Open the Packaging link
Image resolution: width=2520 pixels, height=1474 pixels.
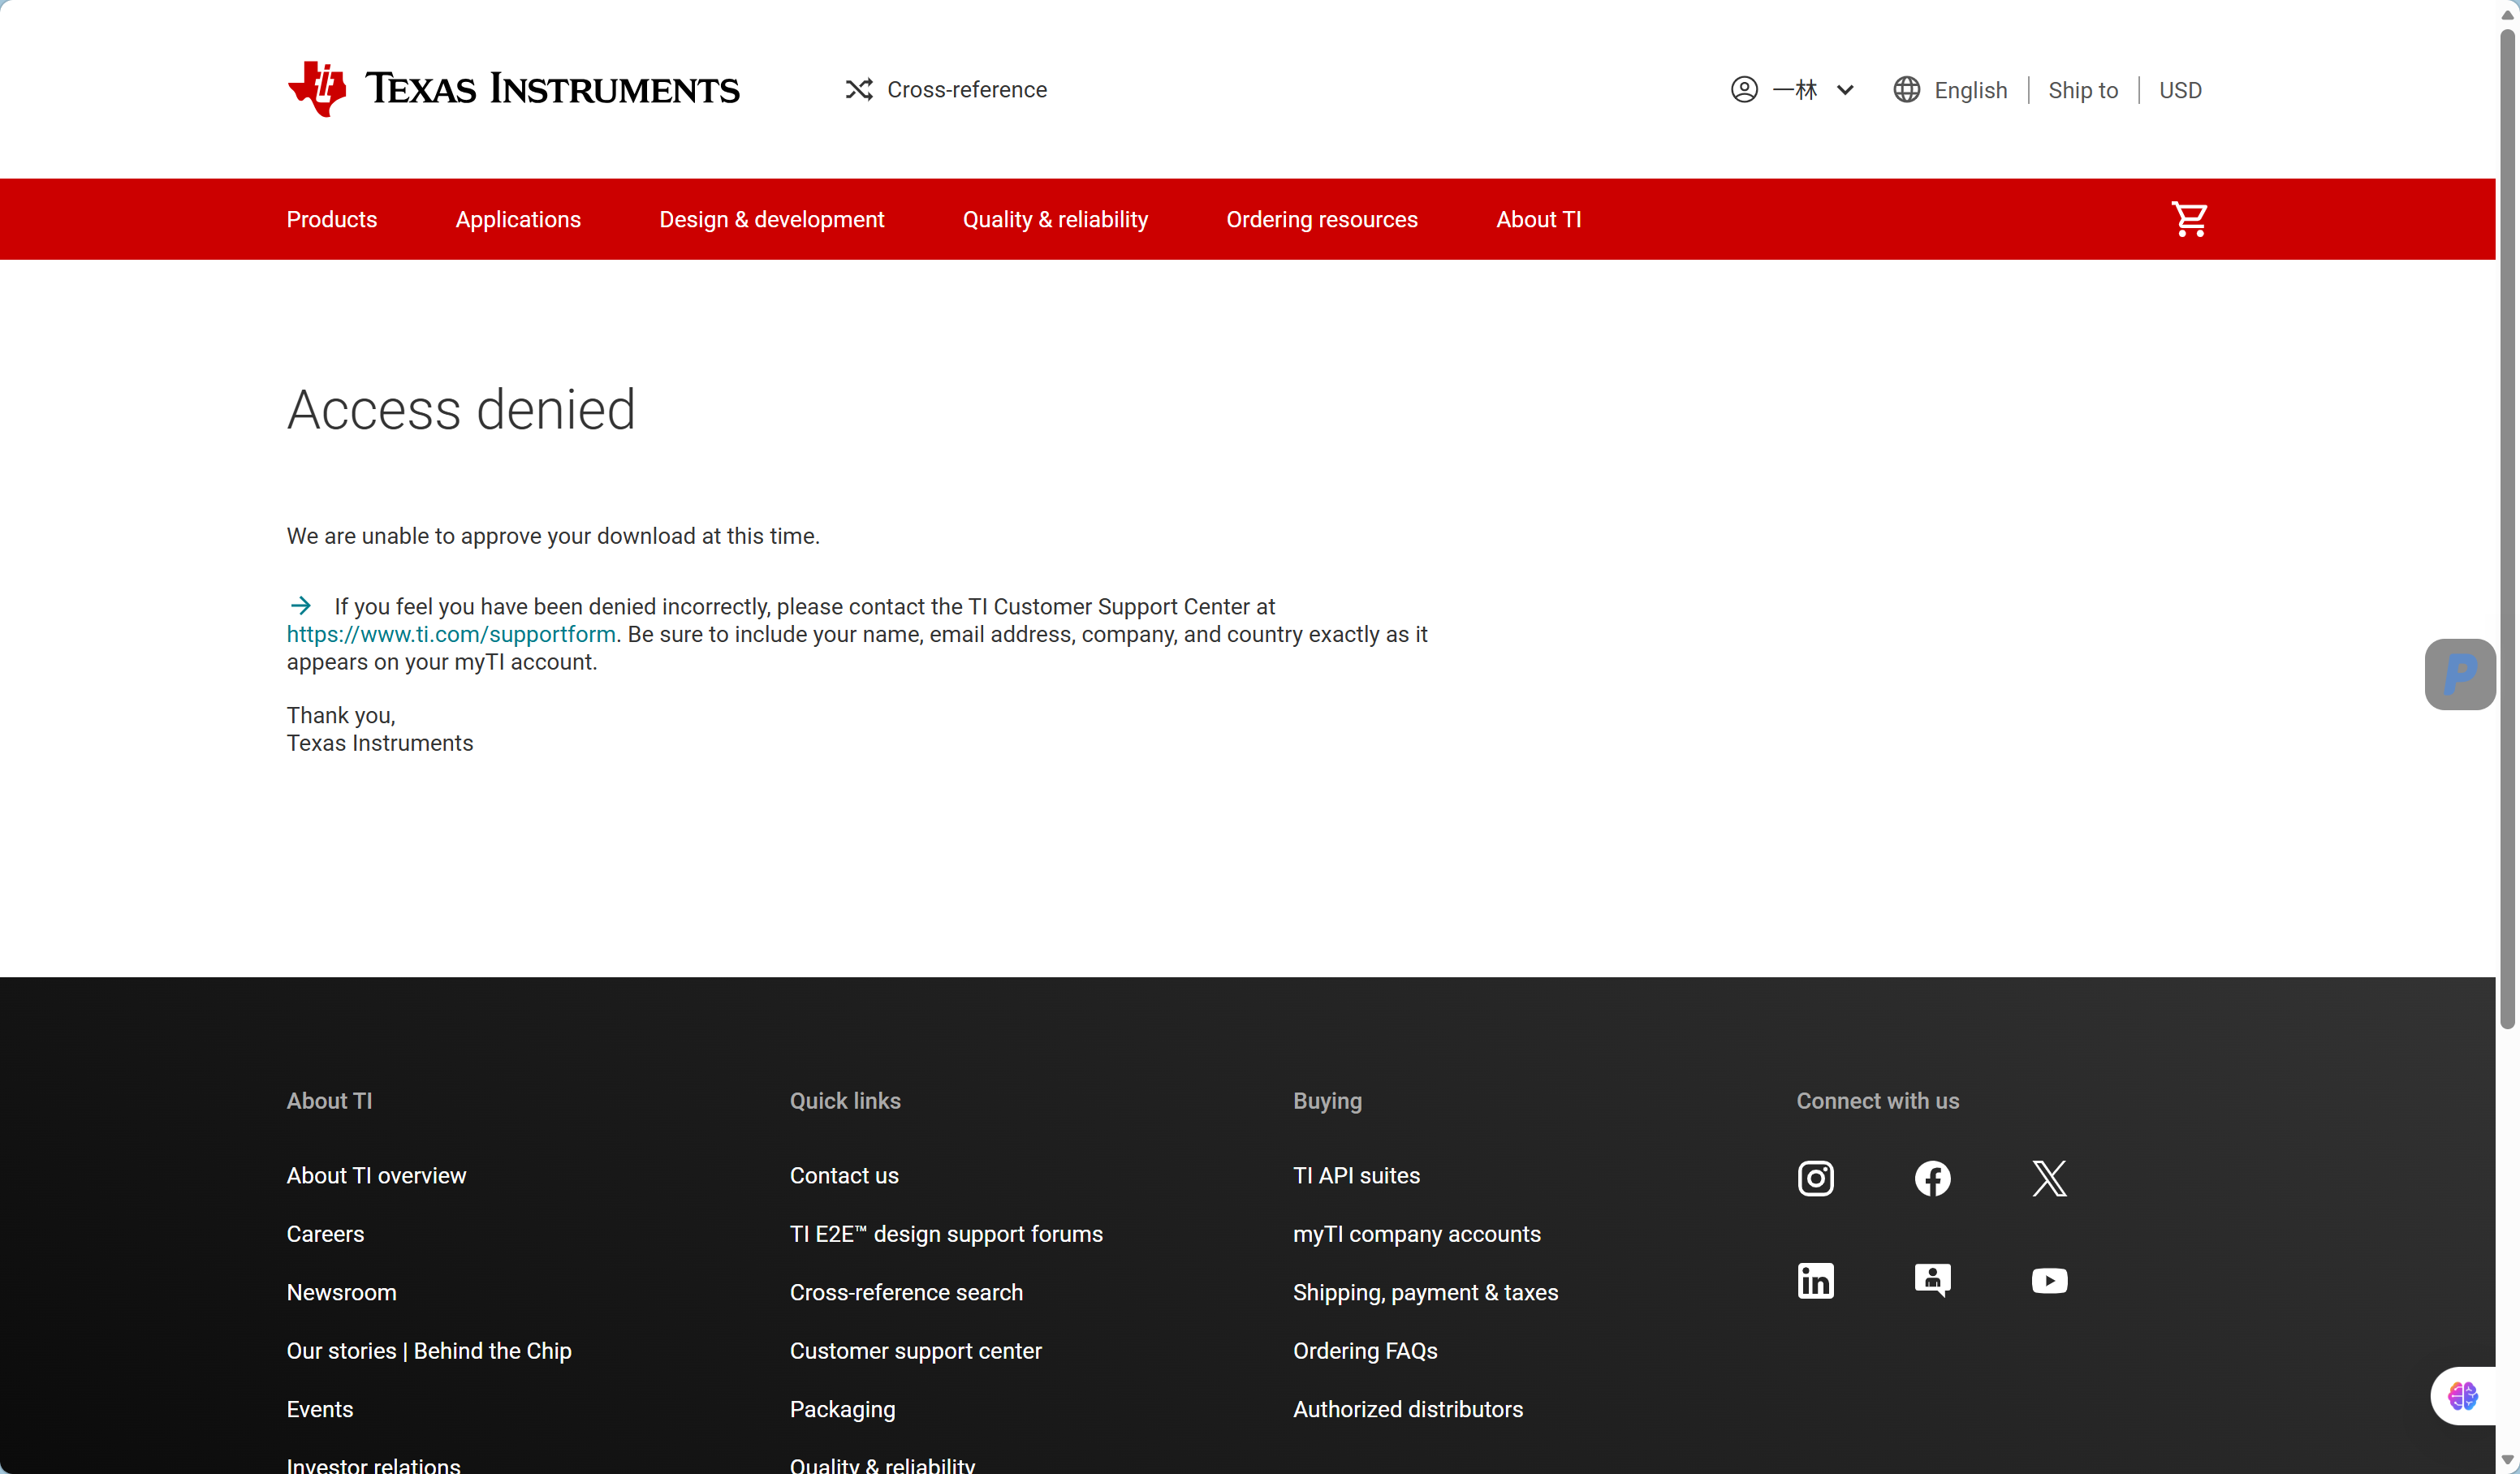point(843,1410)
